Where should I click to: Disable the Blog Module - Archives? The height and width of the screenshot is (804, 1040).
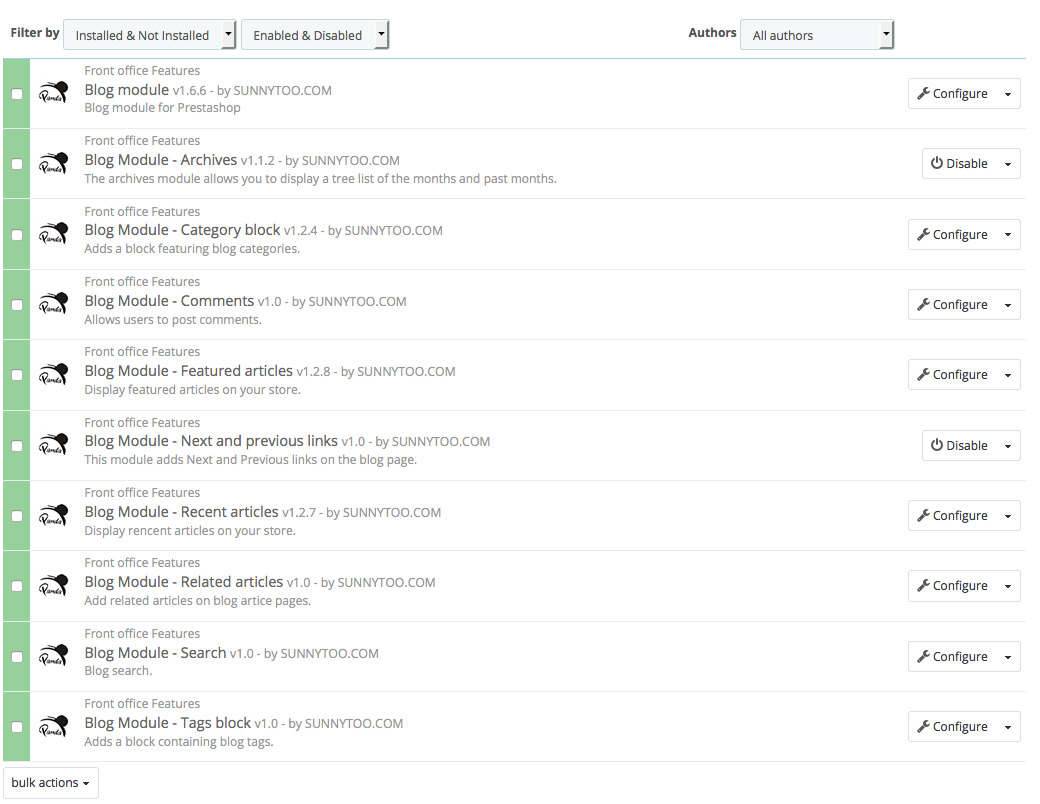coord(959,164)
